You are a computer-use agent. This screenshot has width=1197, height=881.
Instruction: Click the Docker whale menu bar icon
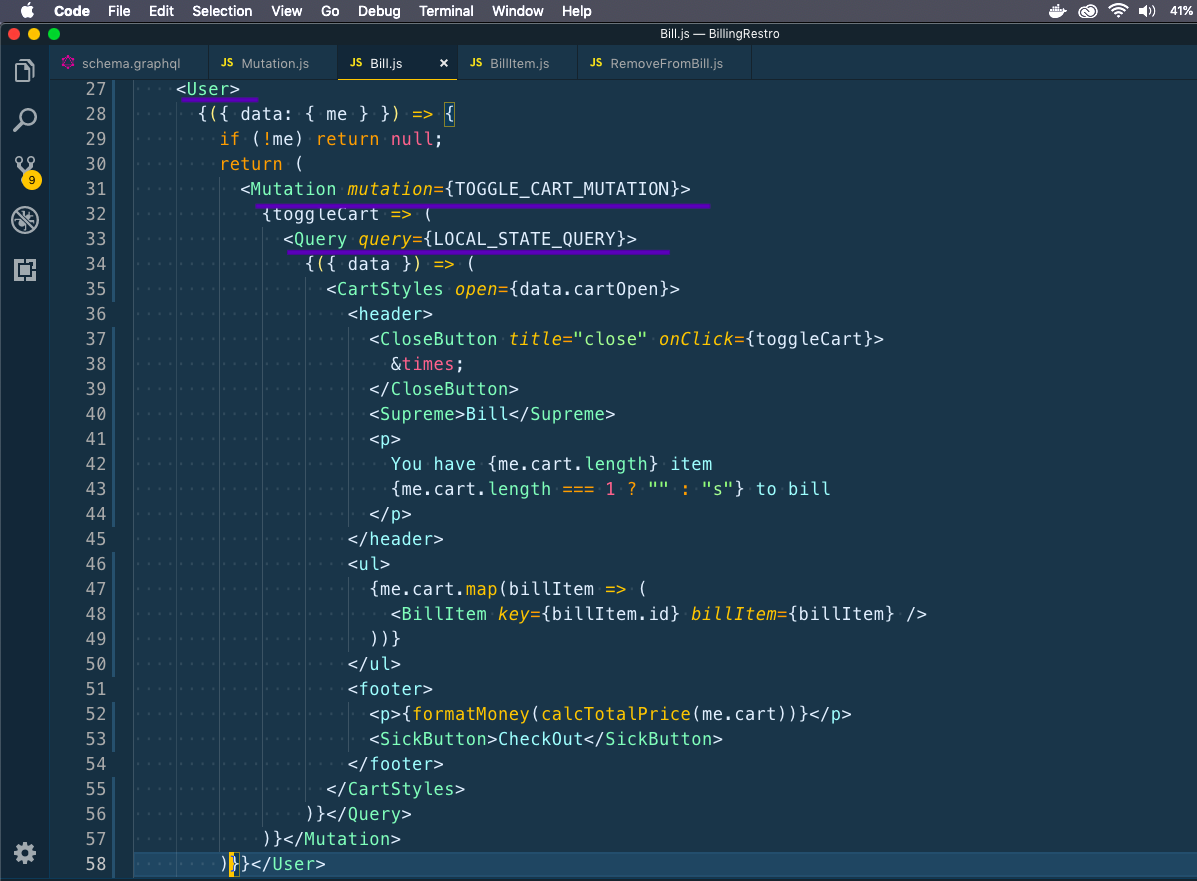[x=1057, y=11]
